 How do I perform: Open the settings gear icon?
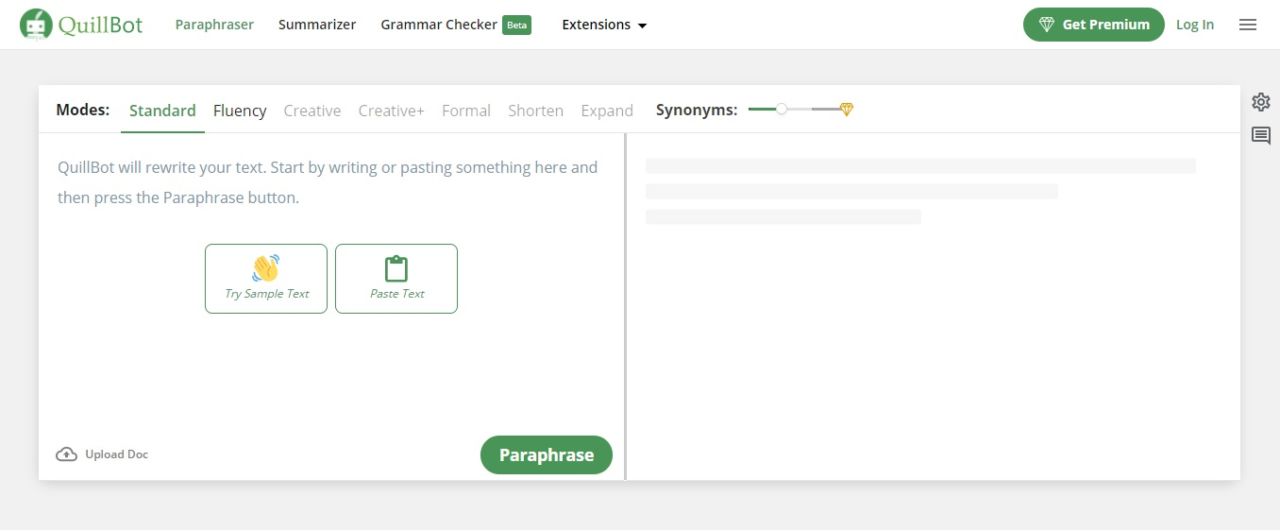coord(1261,102)
